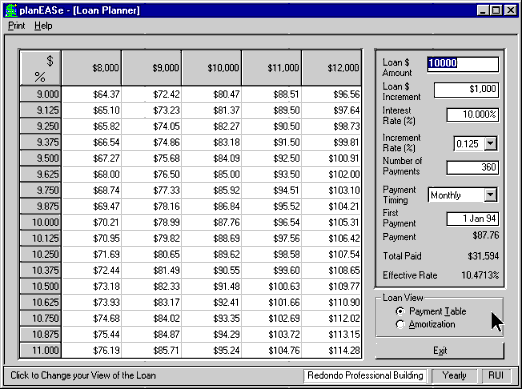Image resolution: width=522 pixels, height=389 pixels.
Task: Click the Loan $ Increment field
Action: [x=466, y=90]
